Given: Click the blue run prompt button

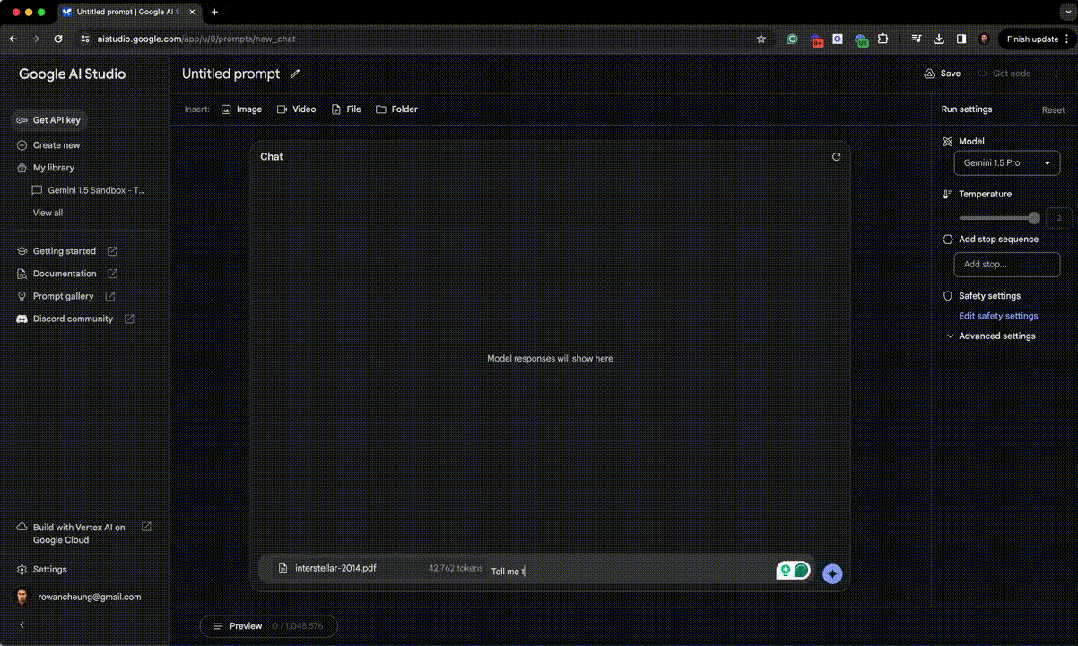Looking at the screenshot, I should (832, 573).
